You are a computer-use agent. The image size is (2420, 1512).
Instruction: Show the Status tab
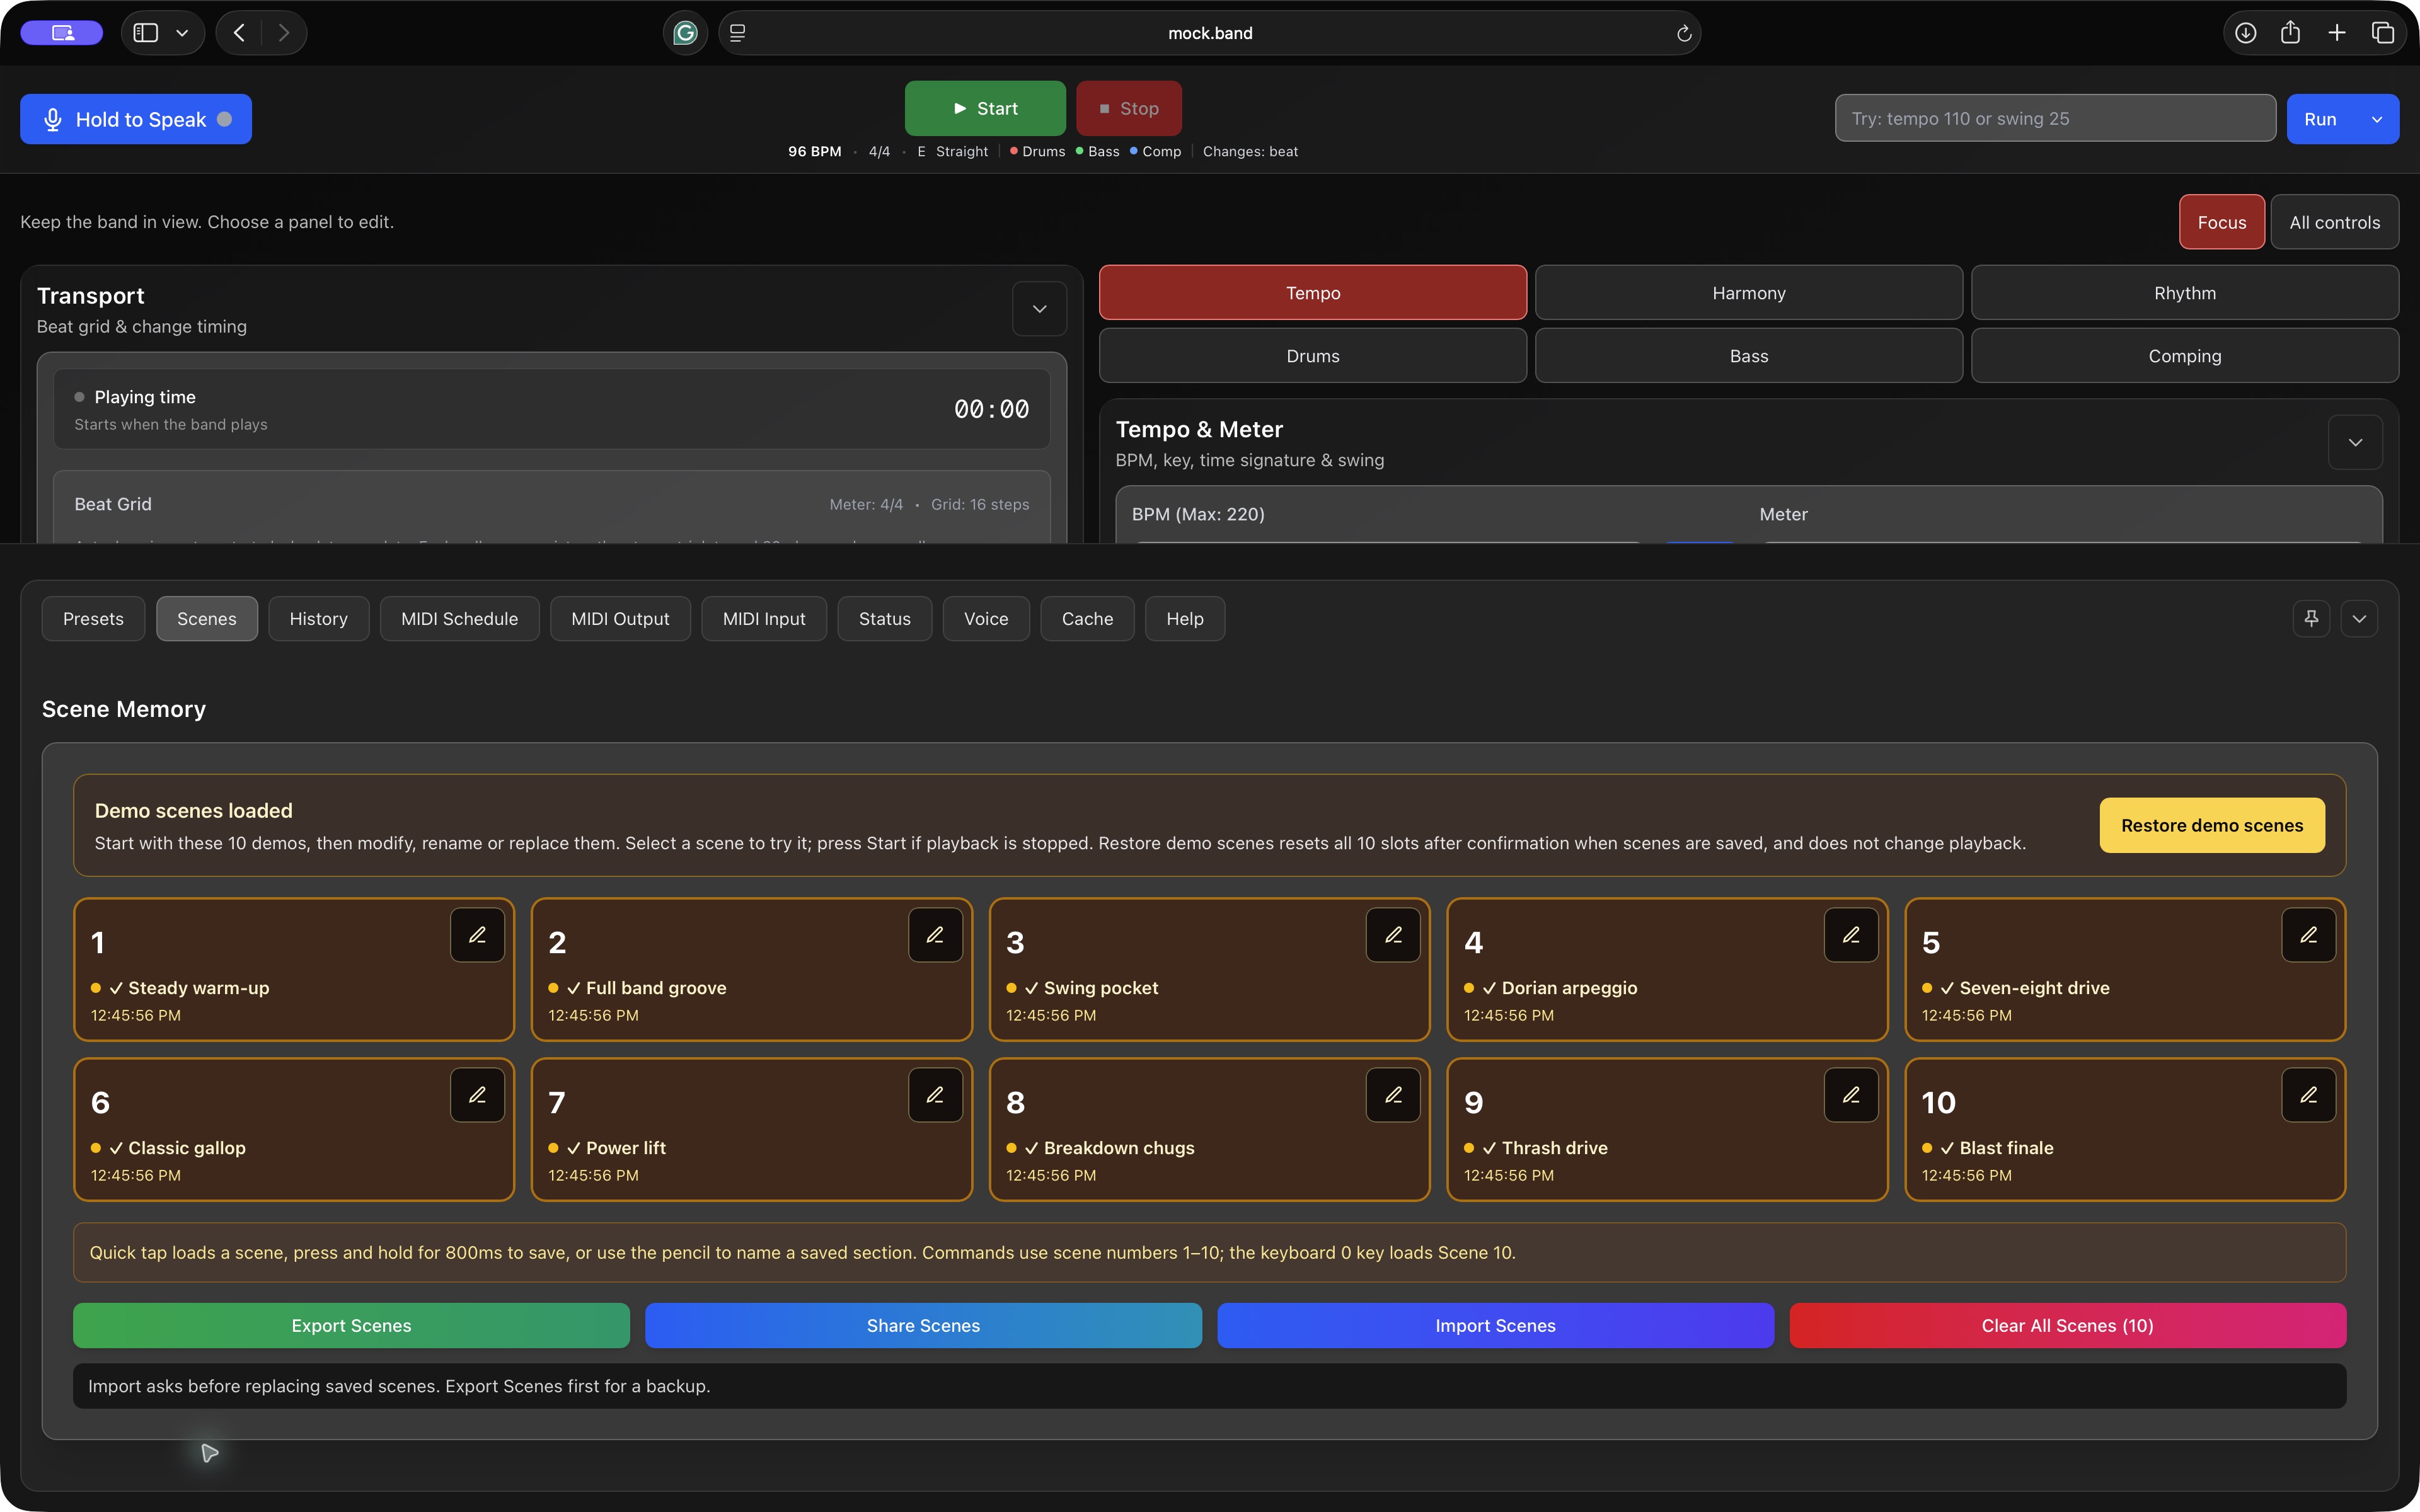tap(885, 619)
